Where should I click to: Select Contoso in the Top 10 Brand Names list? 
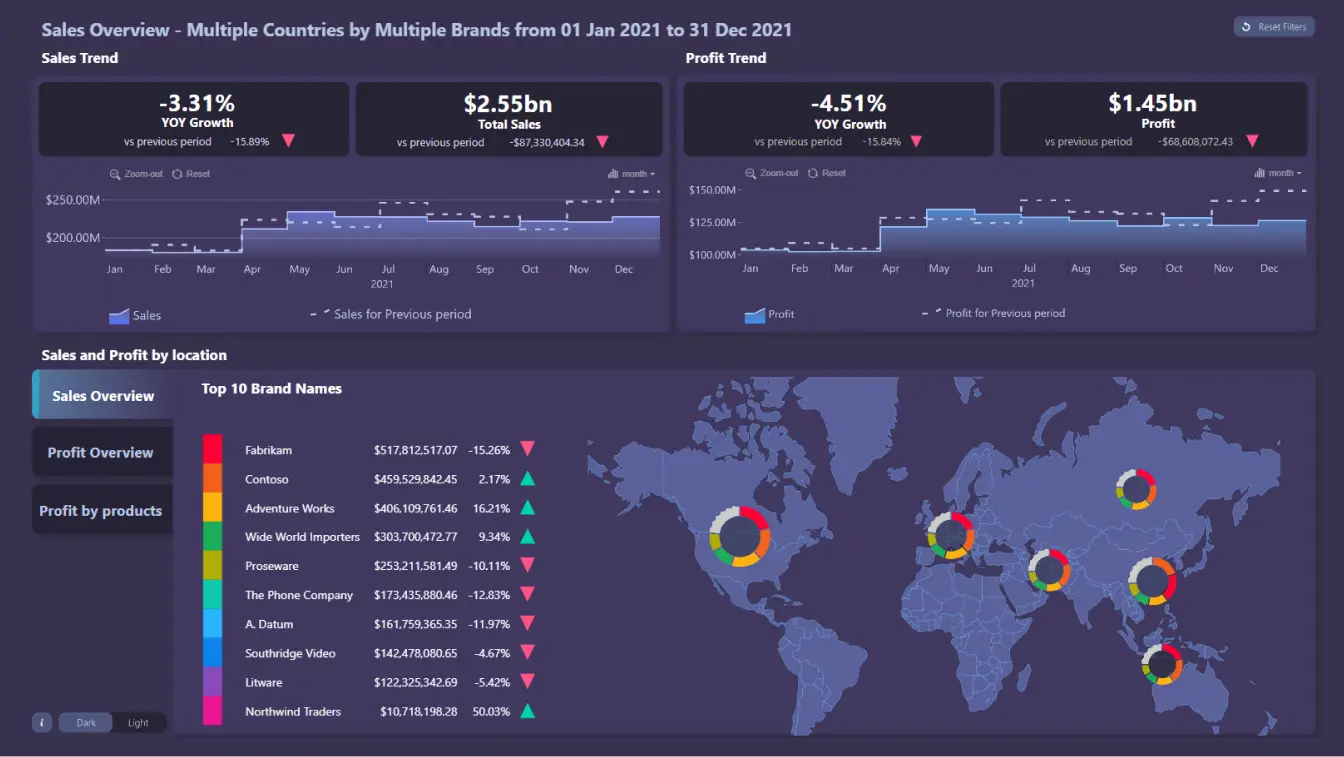tap(265, 479)
